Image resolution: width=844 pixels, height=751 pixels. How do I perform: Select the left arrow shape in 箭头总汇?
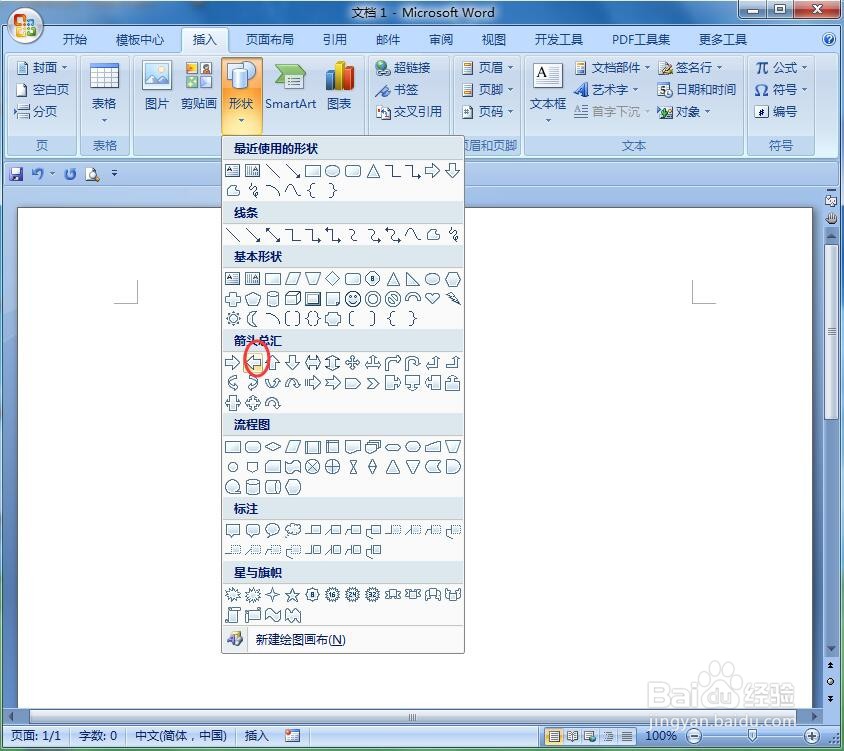coord(253,362)
